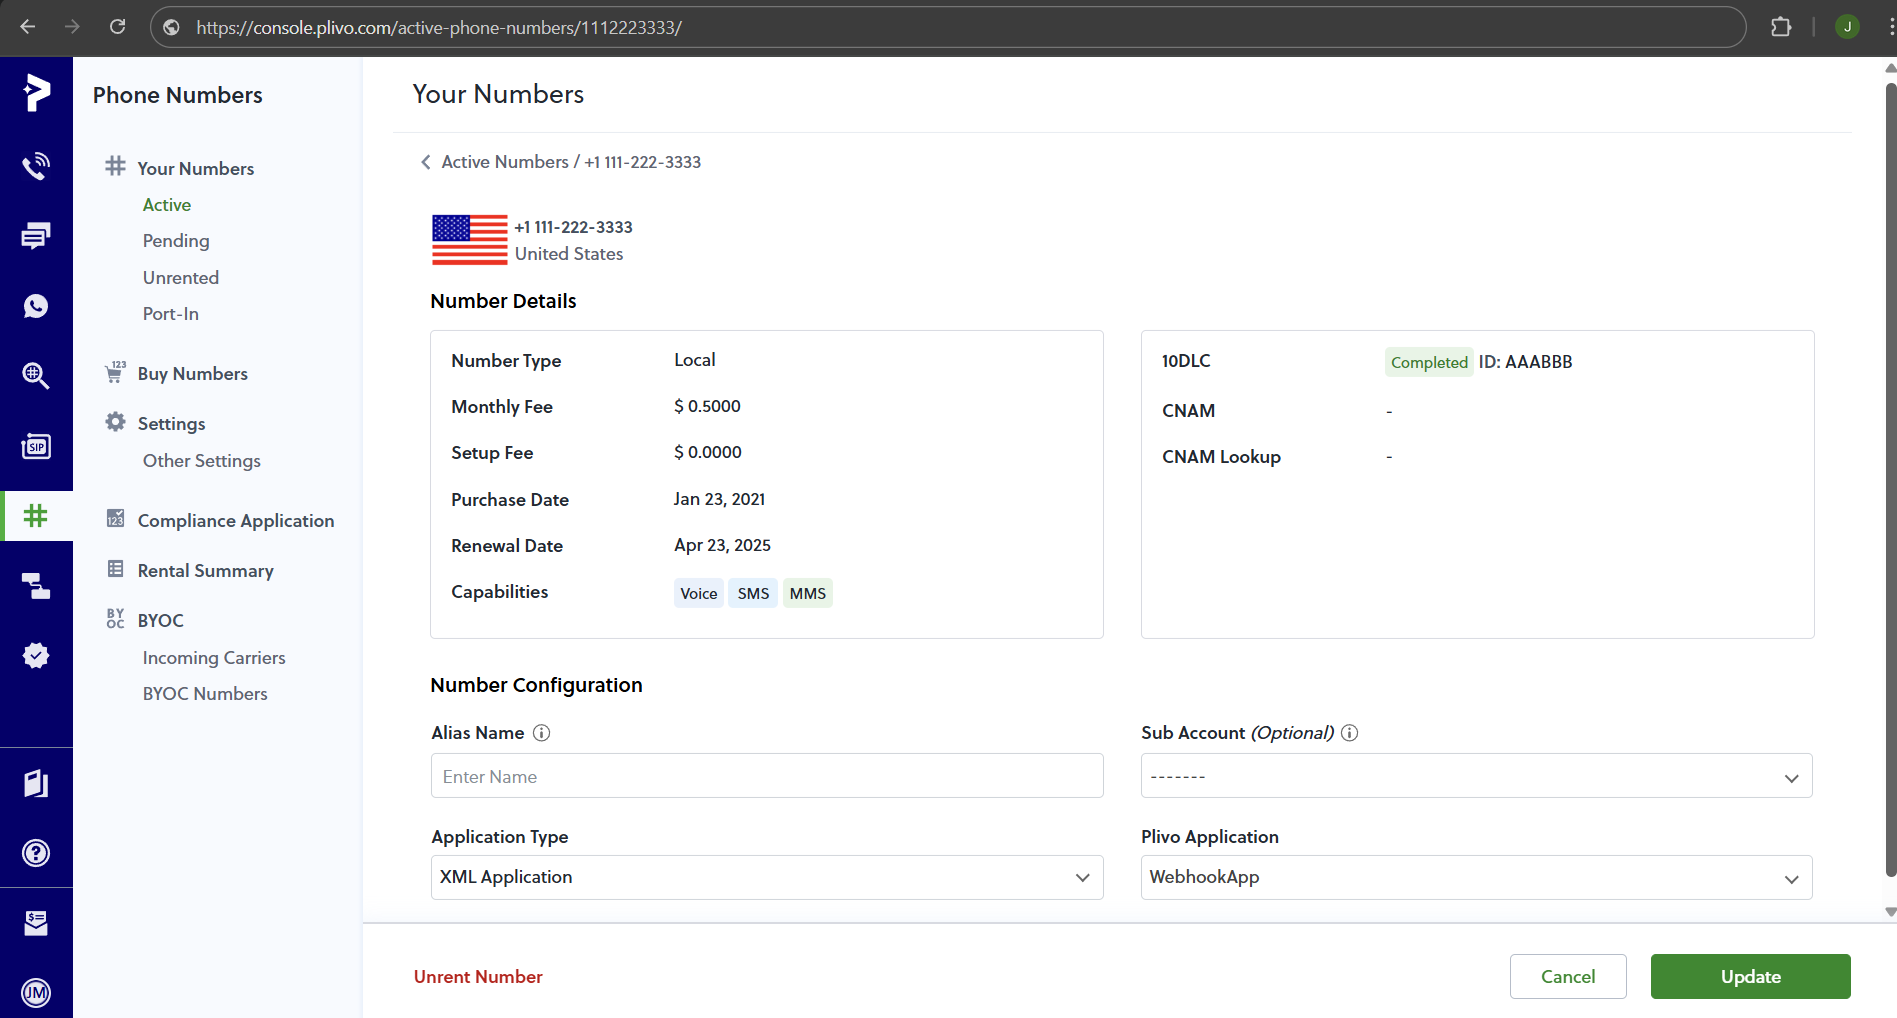This screenshot has height=1018, width=1897.
Task: Open the verification badge icon
Action: click(36, 656)
